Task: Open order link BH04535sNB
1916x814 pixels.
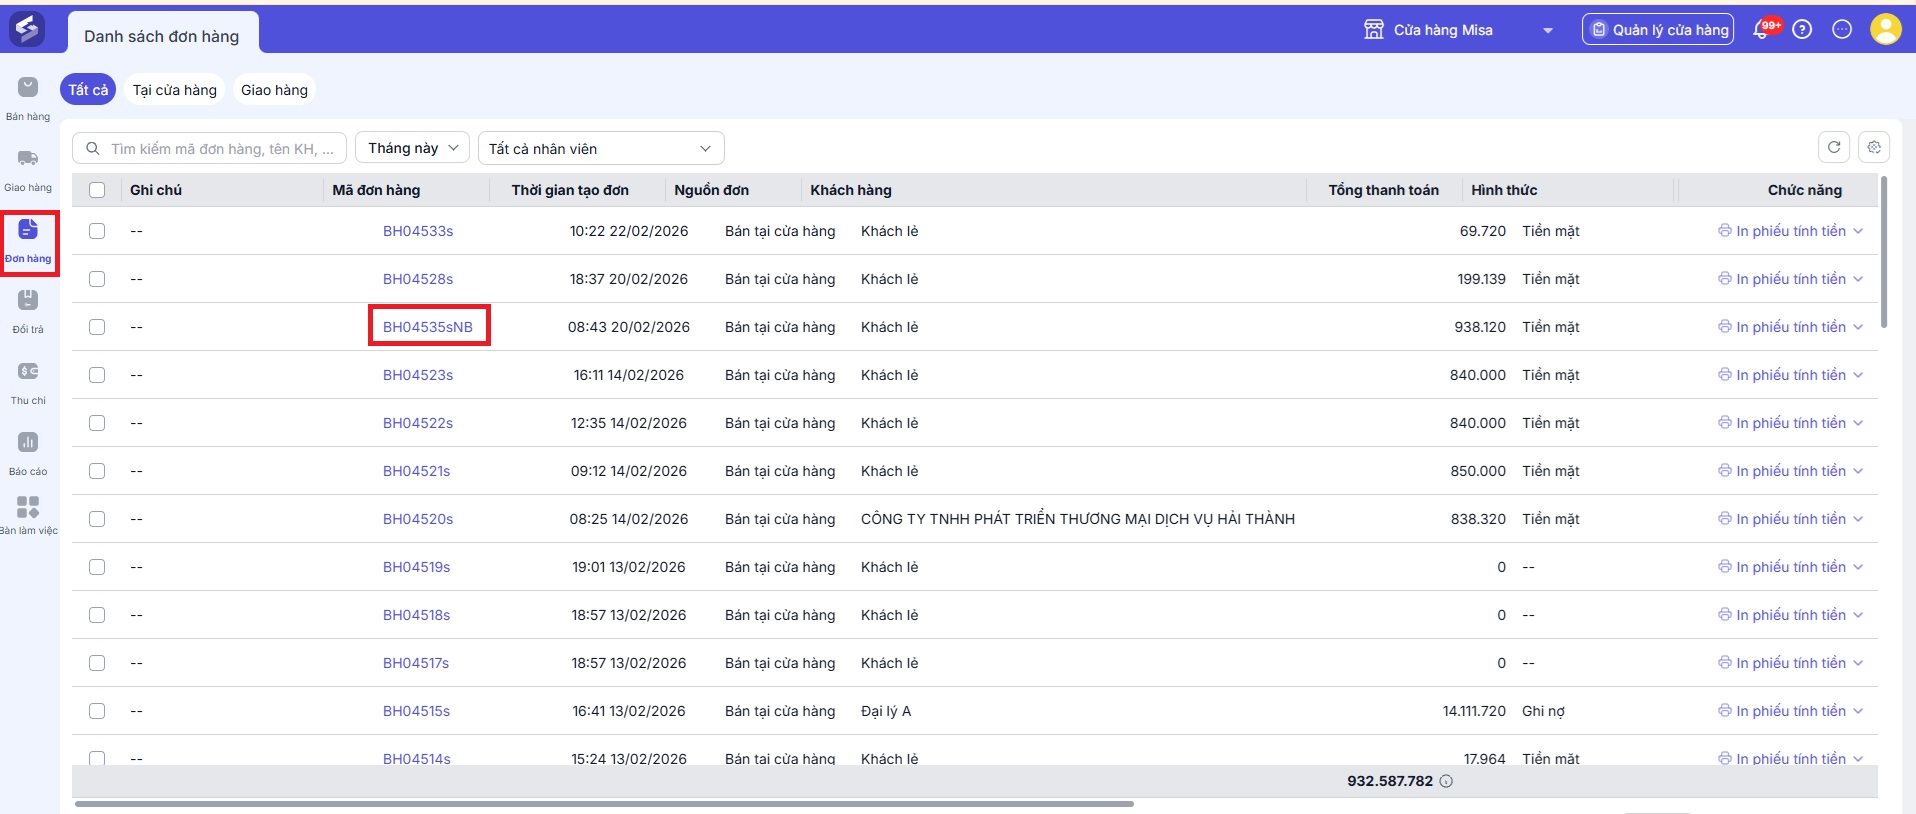Action: click(x=428, y=327)
